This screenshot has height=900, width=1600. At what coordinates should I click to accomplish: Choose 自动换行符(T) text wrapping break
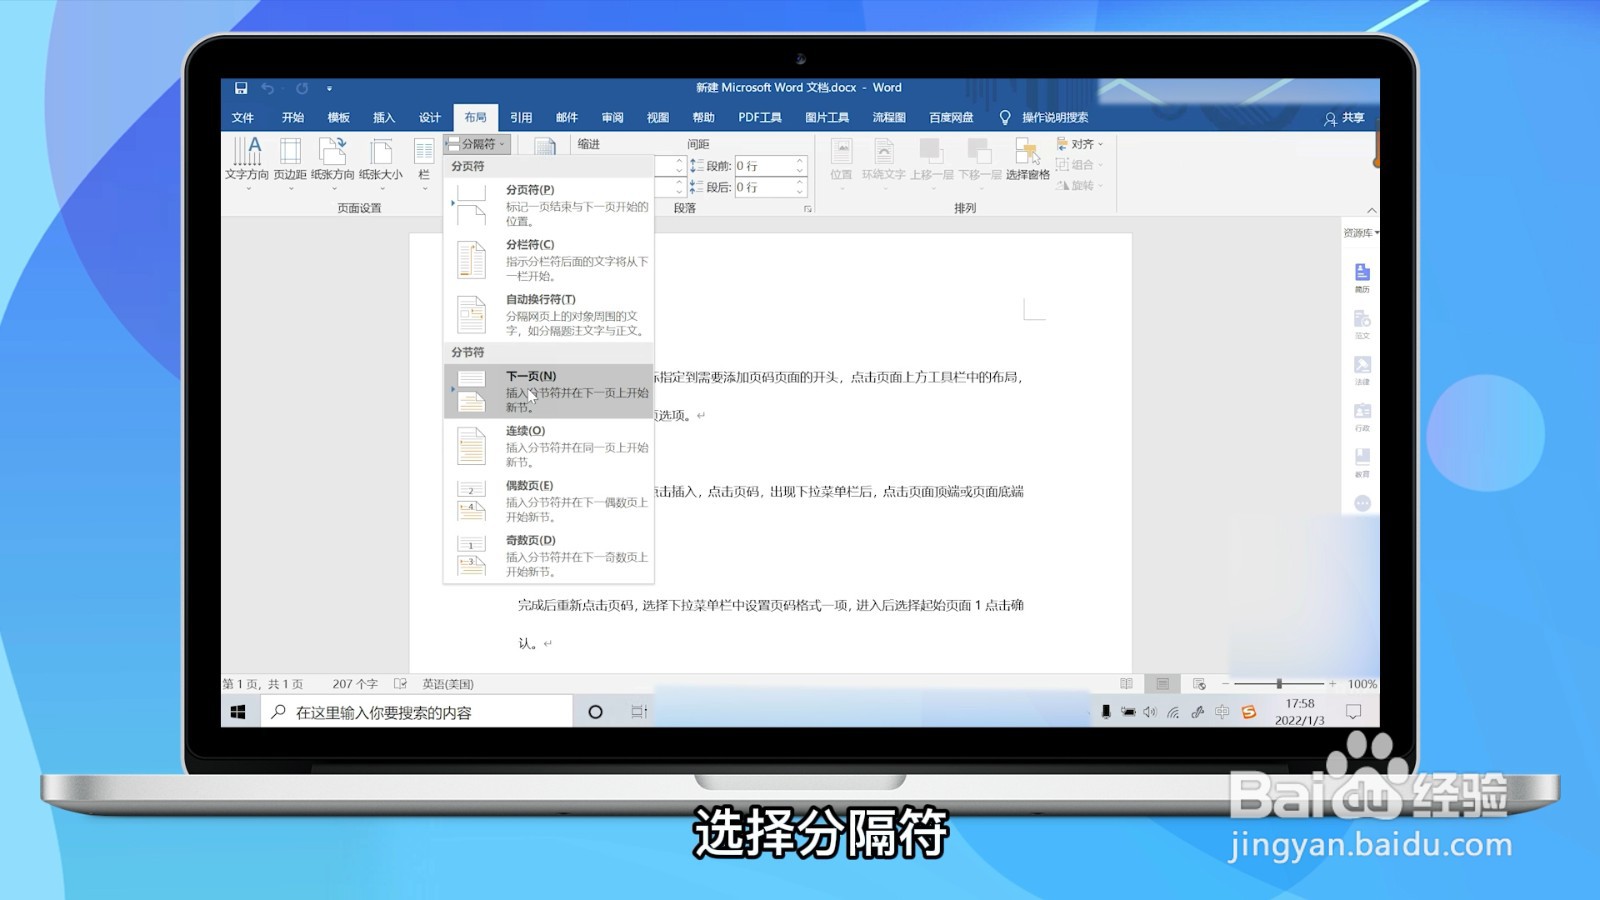point(548,314)
